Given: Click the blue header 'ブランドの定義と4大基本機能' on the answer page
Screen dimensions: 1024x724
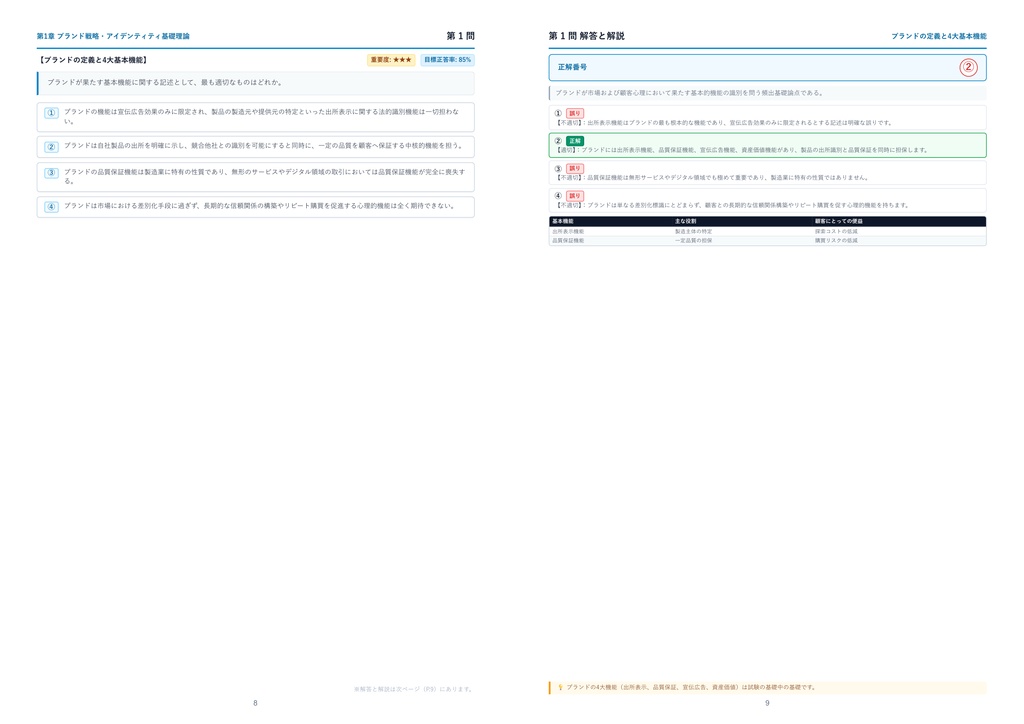Looking at the screenshot, I should [x=938, y=37].
